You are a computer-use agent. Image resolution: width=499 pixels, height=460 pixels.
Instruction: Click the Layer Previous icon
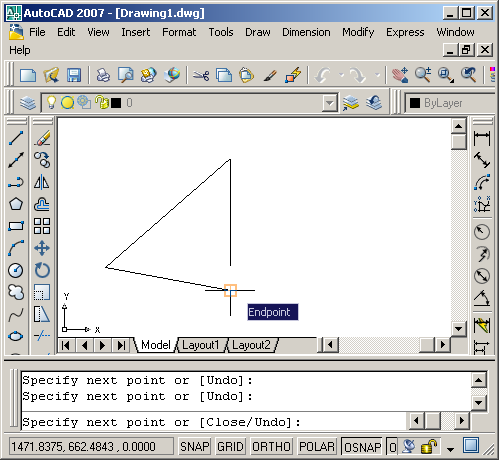pyautogui.click(x=374, y=103)
